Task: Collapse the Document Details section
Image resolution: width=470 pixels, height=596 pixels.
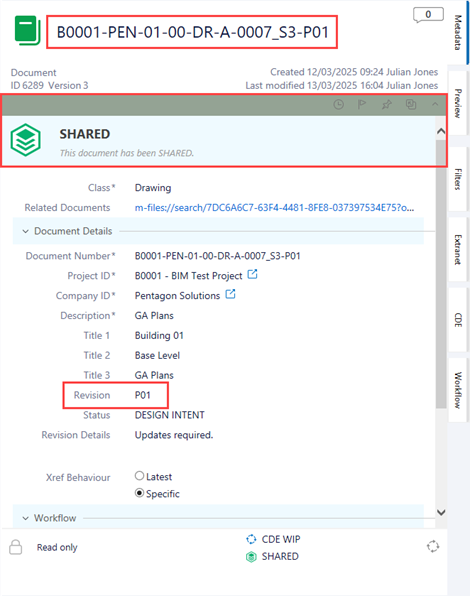Action: click(x=25, y=231)
